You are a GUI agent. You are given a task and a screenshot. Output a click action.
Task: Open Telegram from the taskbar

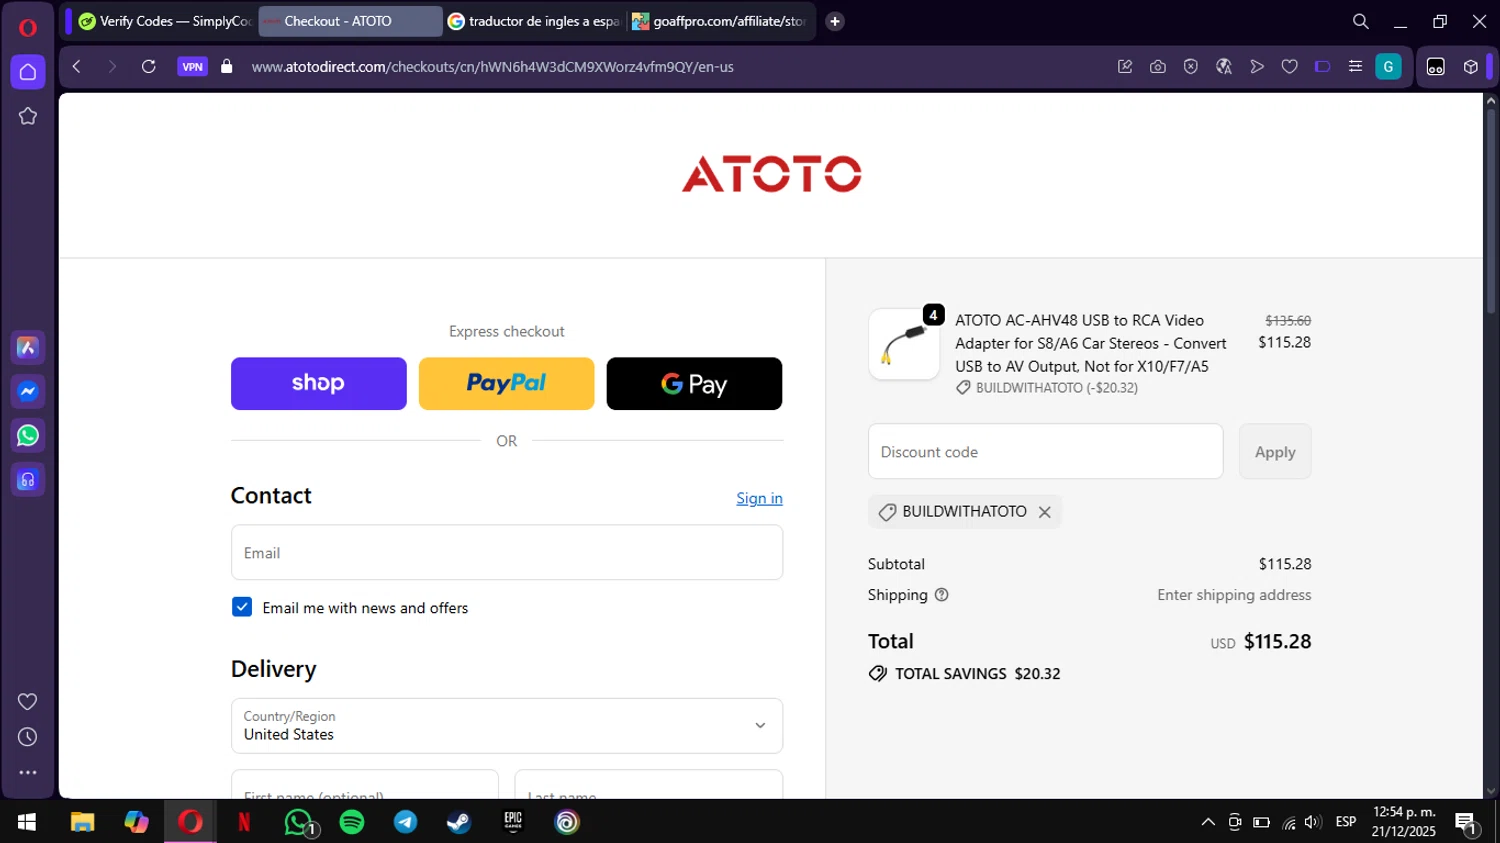(x=406, y=822)
